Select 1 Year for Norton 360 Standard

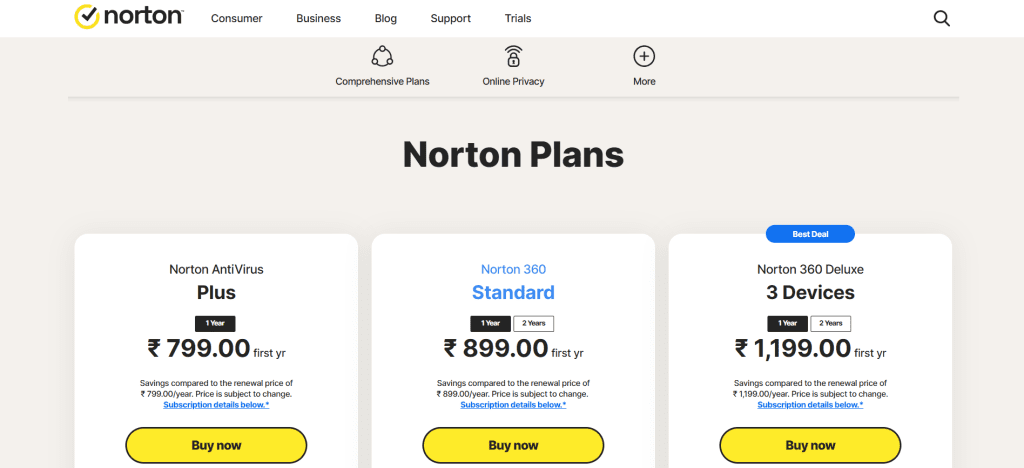pyautogui.click(x=490, y=323)
